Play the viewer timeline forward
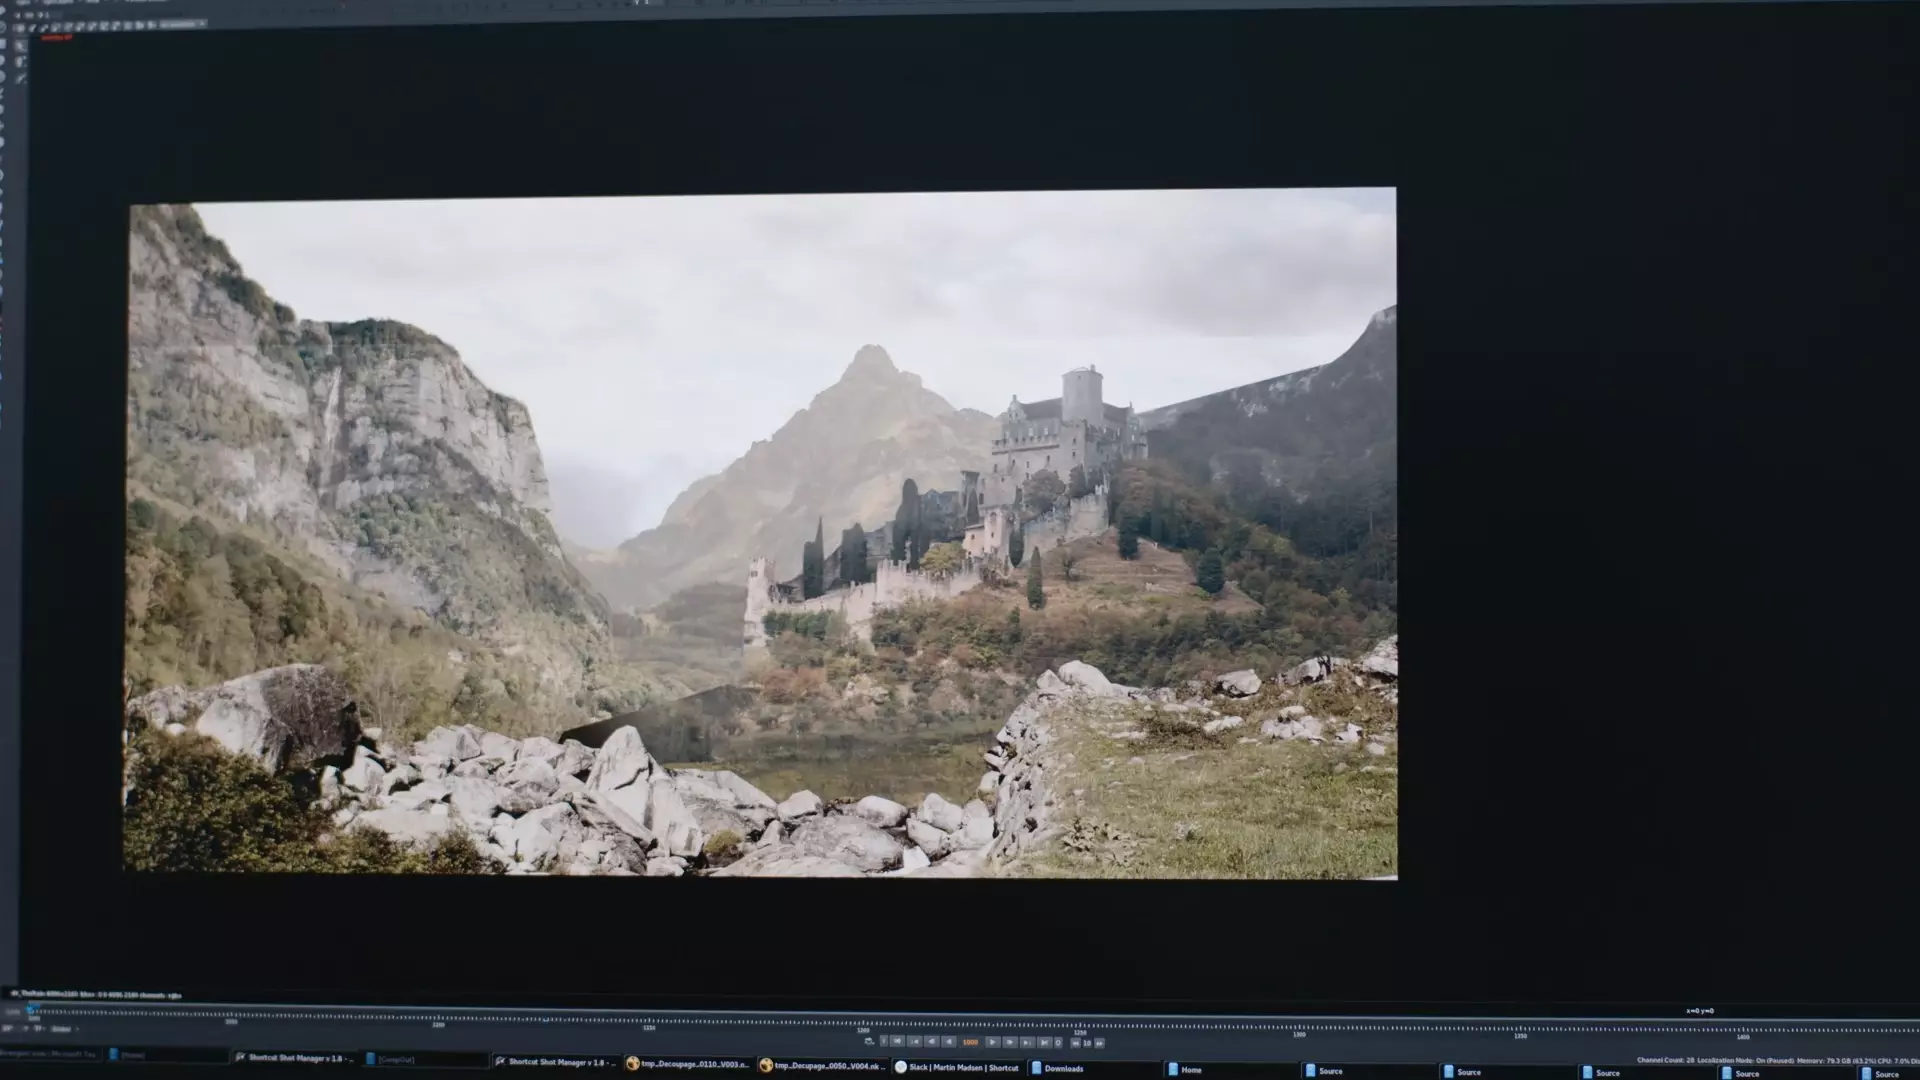The width and height of the screenshot is (1920, 1080). tap(993, 1042)
